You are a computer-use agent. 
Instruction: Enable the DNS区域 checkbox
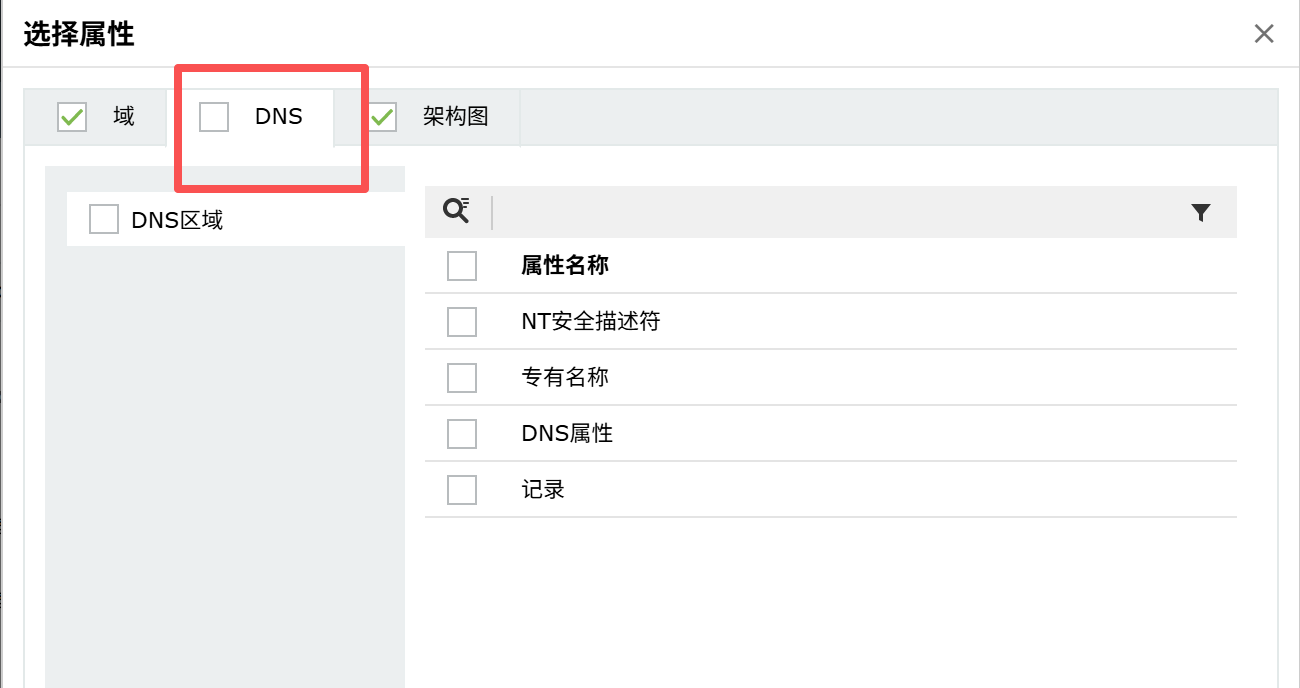[x=104, y=219]
